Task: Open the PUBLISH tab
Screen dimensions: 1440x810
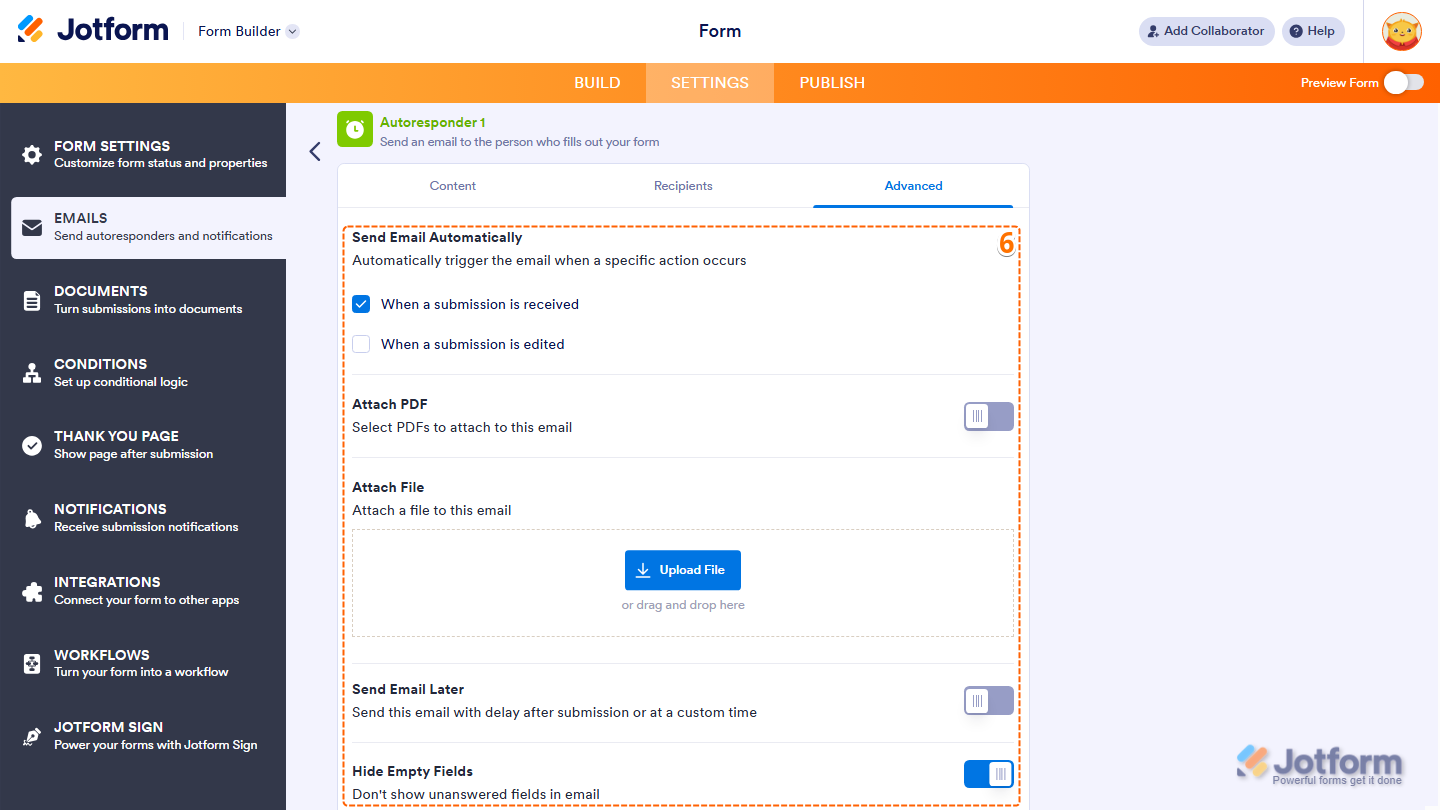Action: click(832, 83)
